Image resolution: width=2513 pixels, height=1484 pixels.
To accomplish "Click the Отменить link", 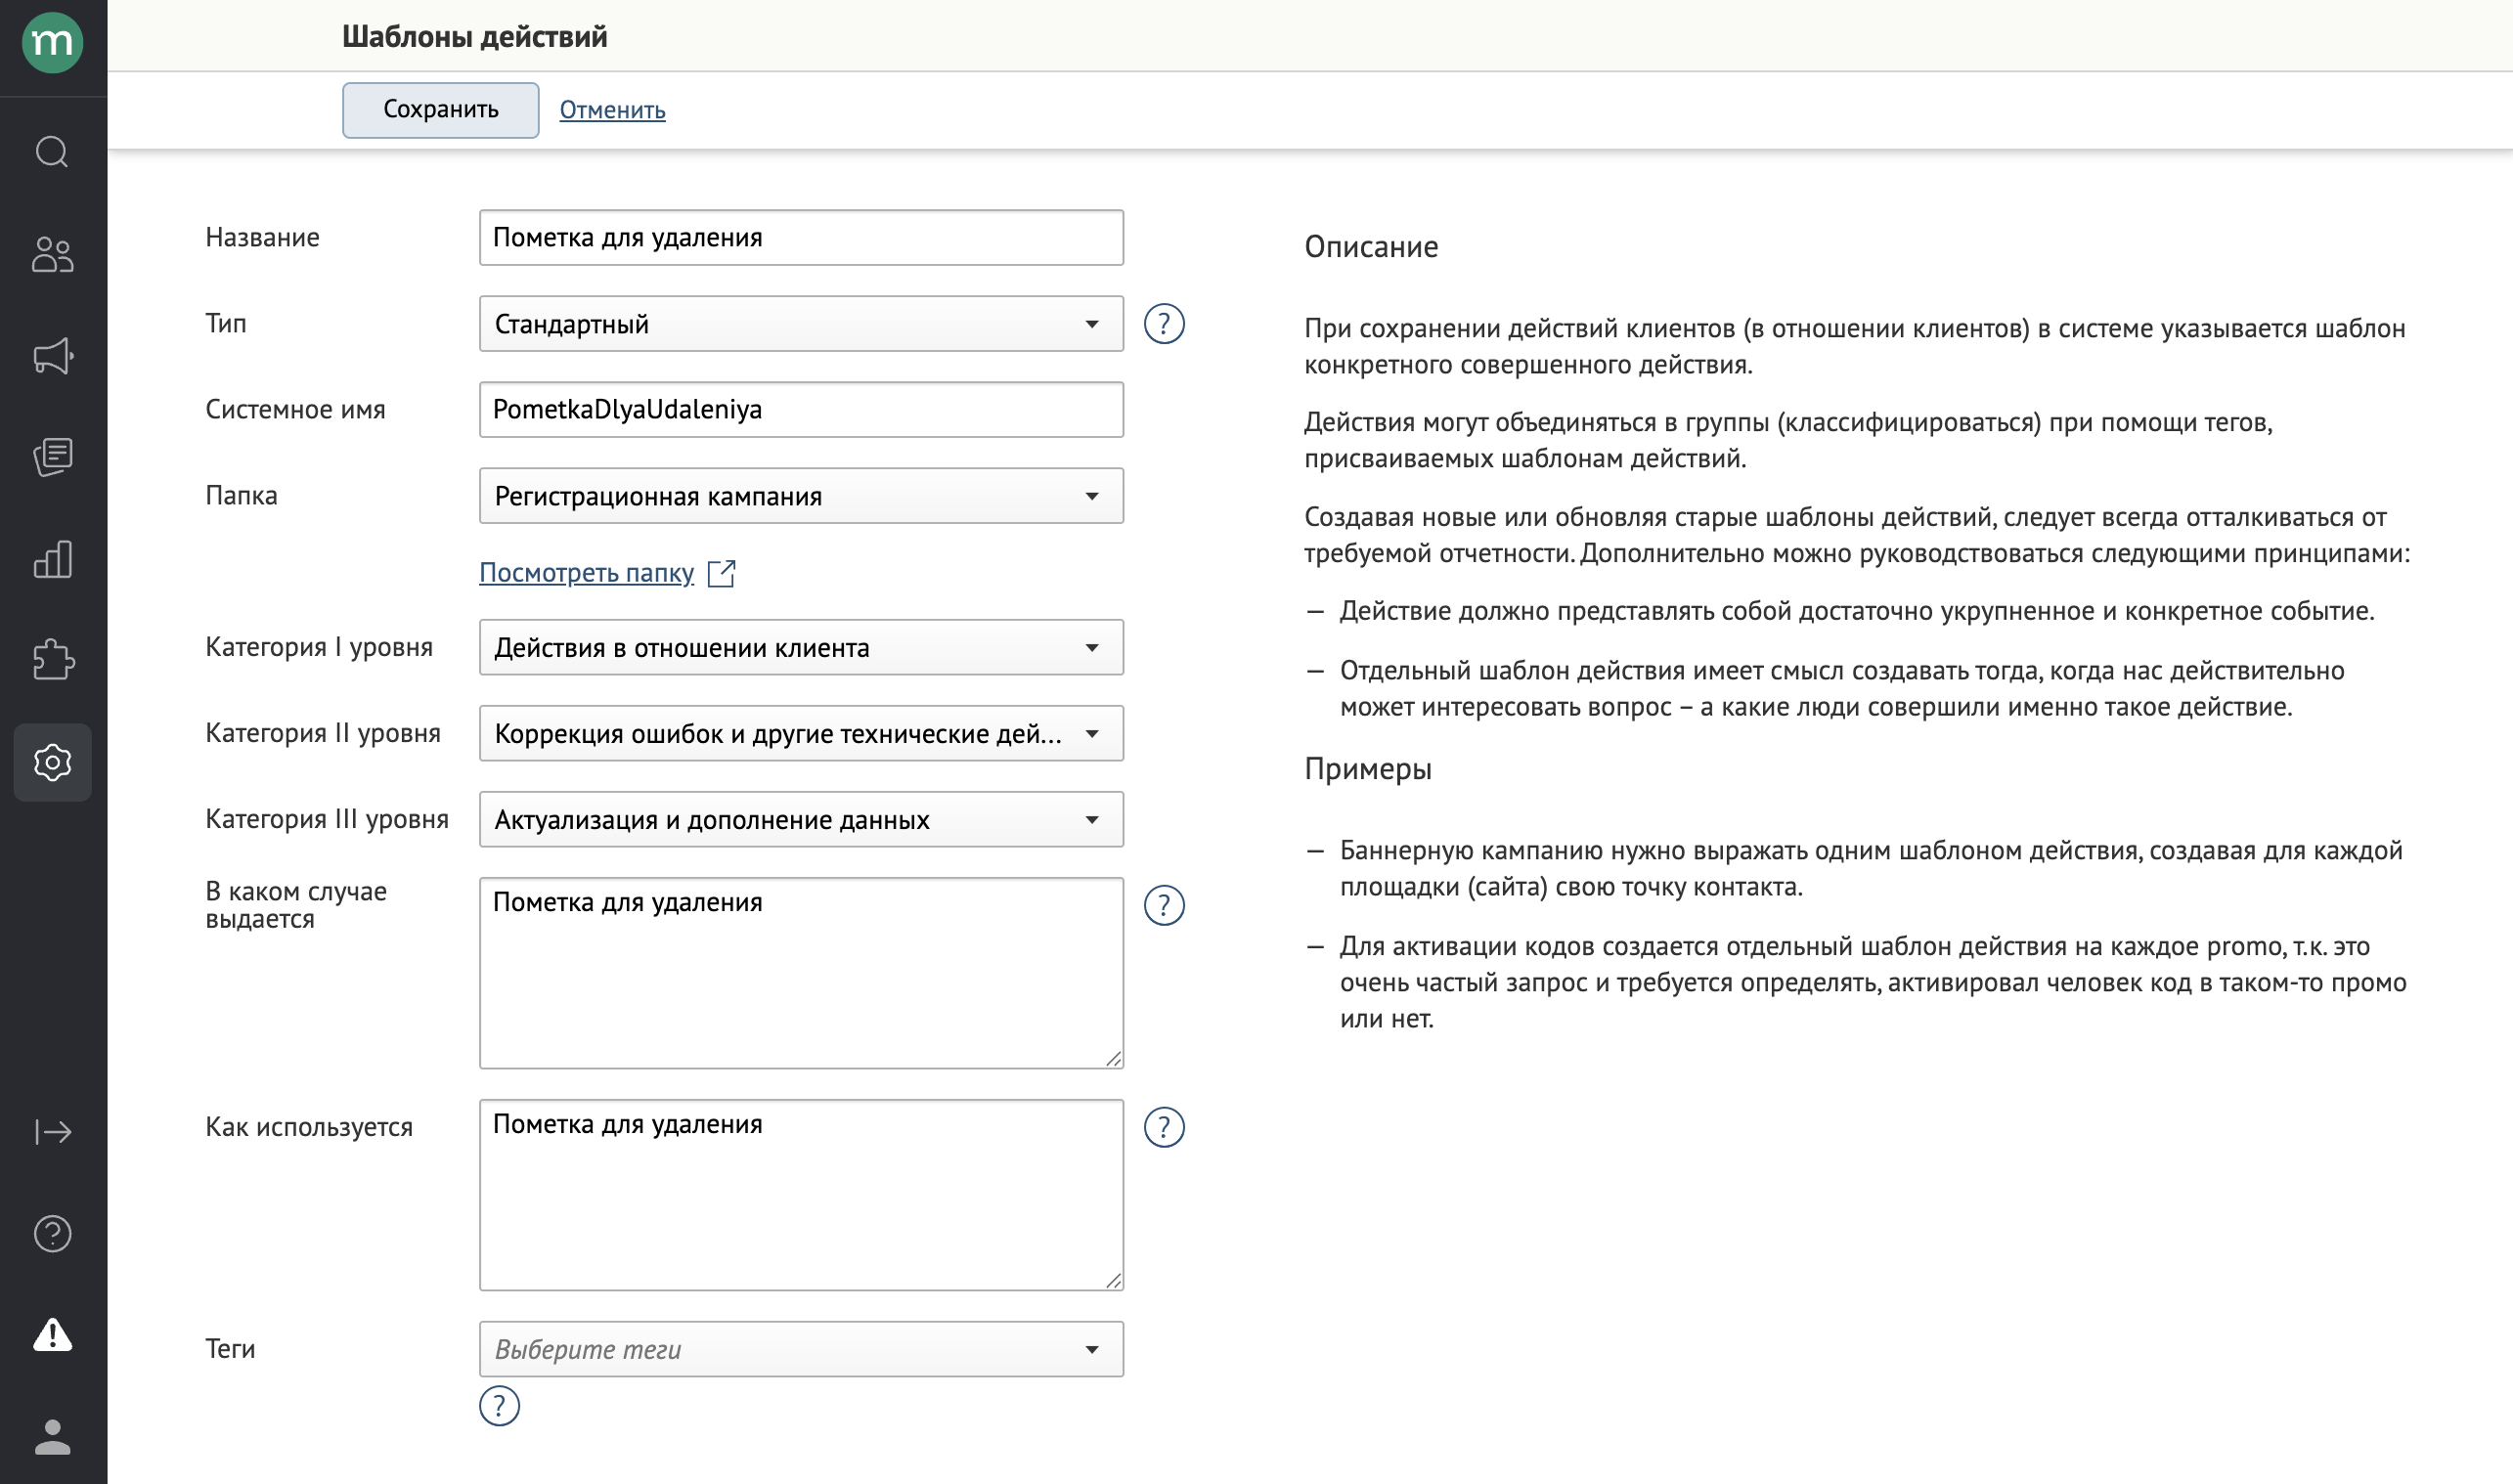I will click(612, 110).
